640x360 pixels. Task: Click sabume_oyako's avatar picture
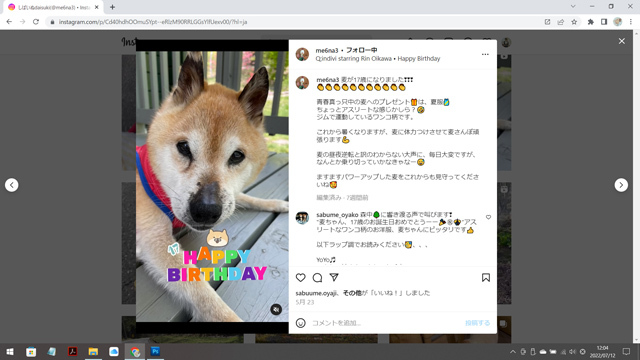coord(302,218)
